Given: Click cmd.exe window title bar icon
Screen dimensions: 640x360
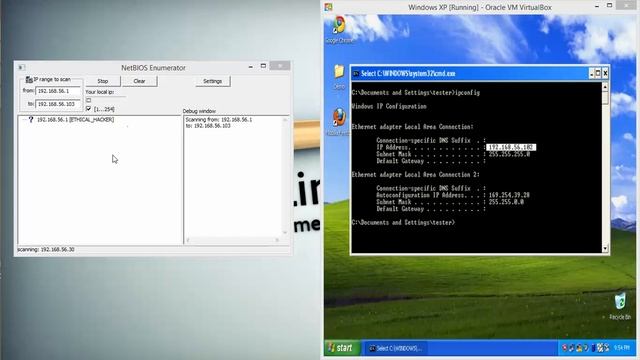Looking at the screenshot, I should tap(356, 73).
